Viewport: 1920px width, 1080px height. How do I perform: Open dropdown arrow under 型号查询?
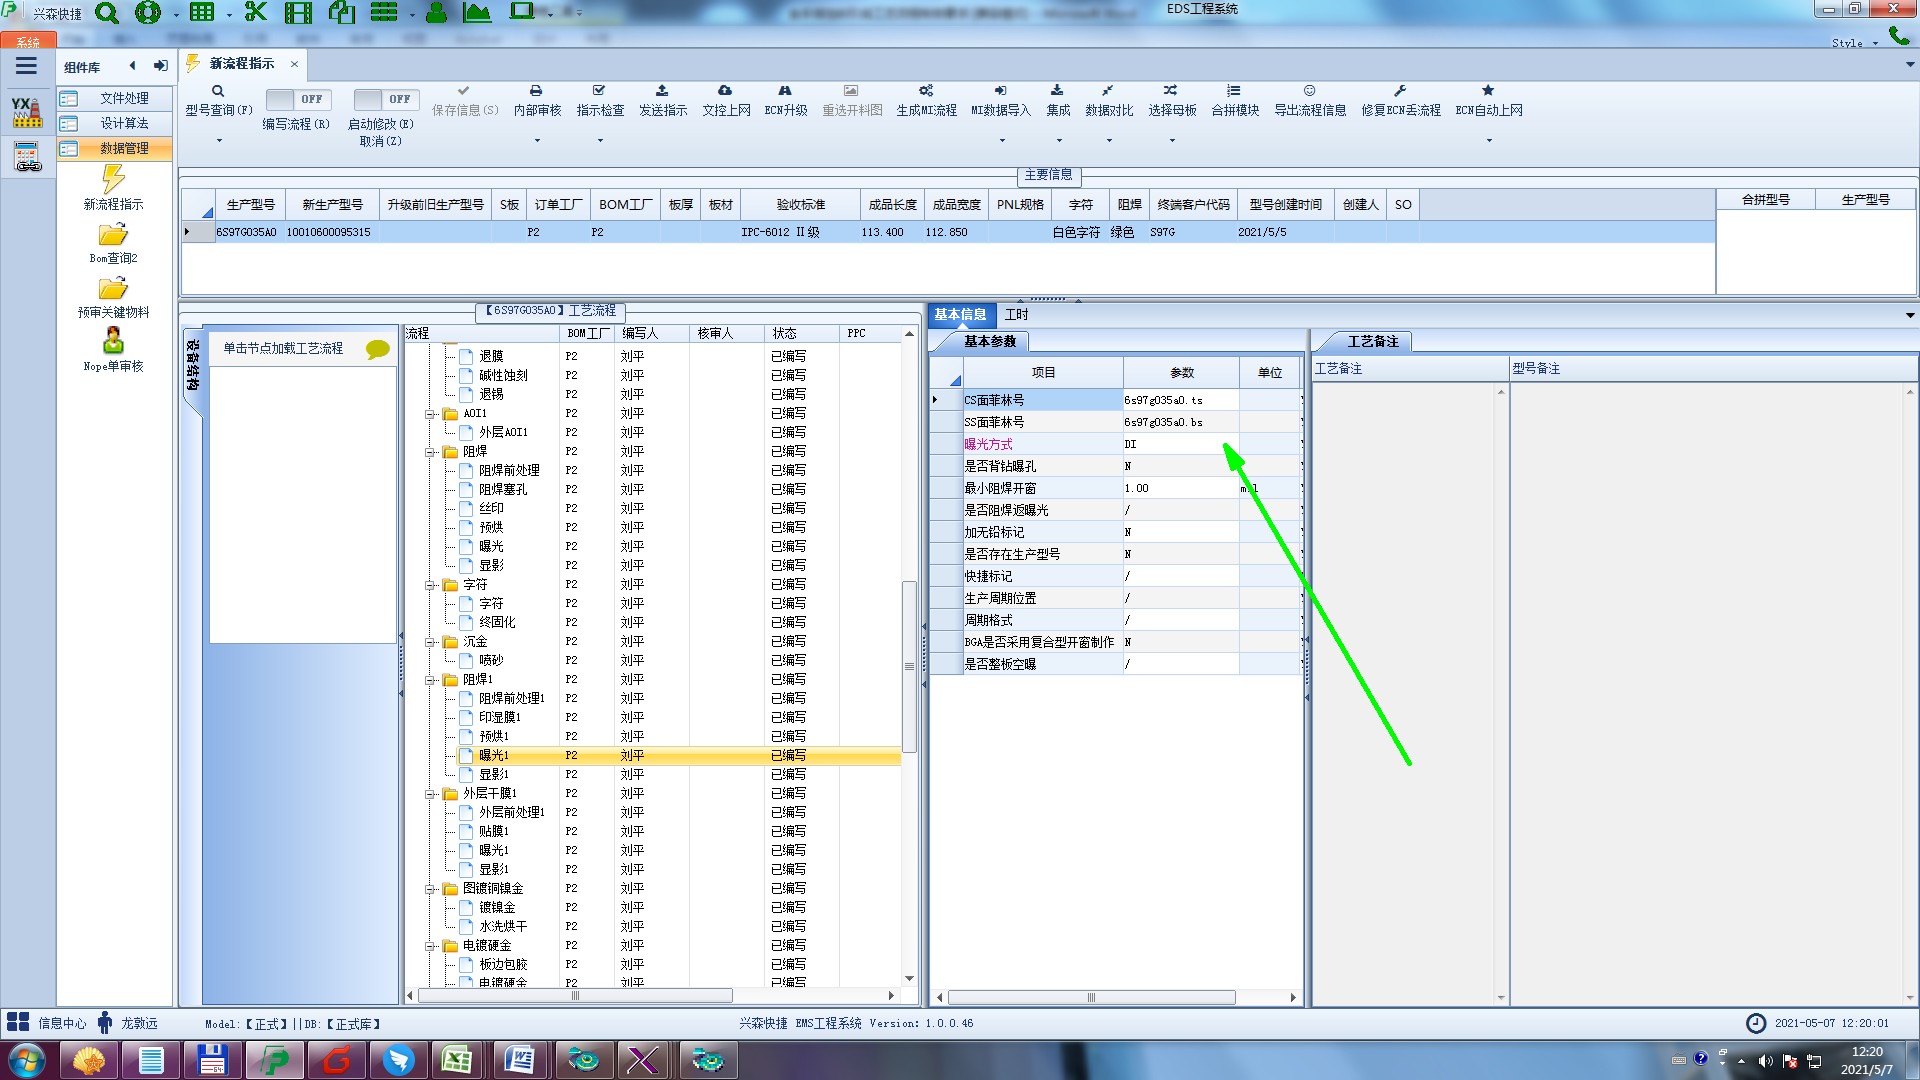click(219, 141)
